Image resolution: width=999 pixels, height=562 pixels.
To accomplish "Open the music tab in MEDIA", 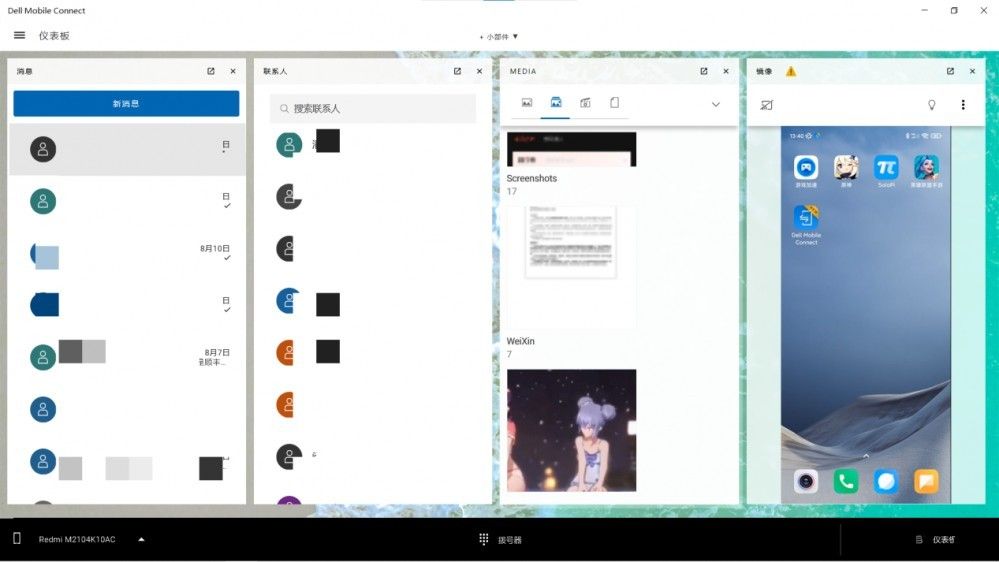I will 586,103.
